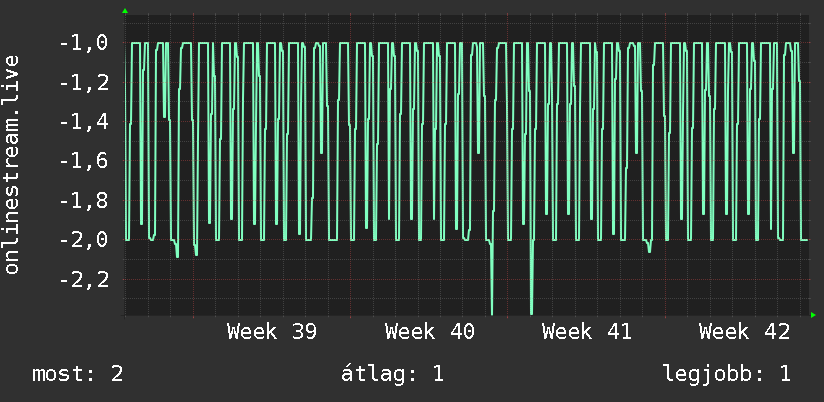Click the 'átlag: 1' average value text
The width and height of the screenshot is (824, 402).
click(x=393, y=374)
